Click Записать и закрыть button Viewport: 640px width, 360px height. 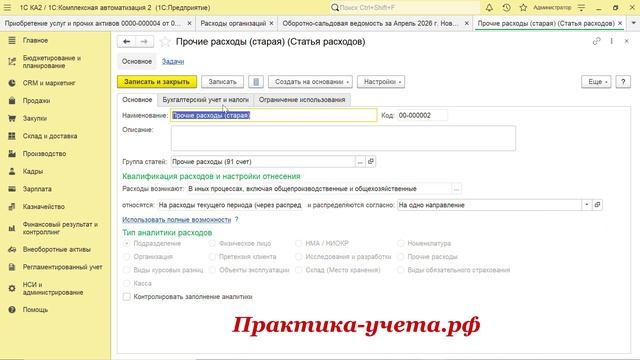(x=157, y=82)
